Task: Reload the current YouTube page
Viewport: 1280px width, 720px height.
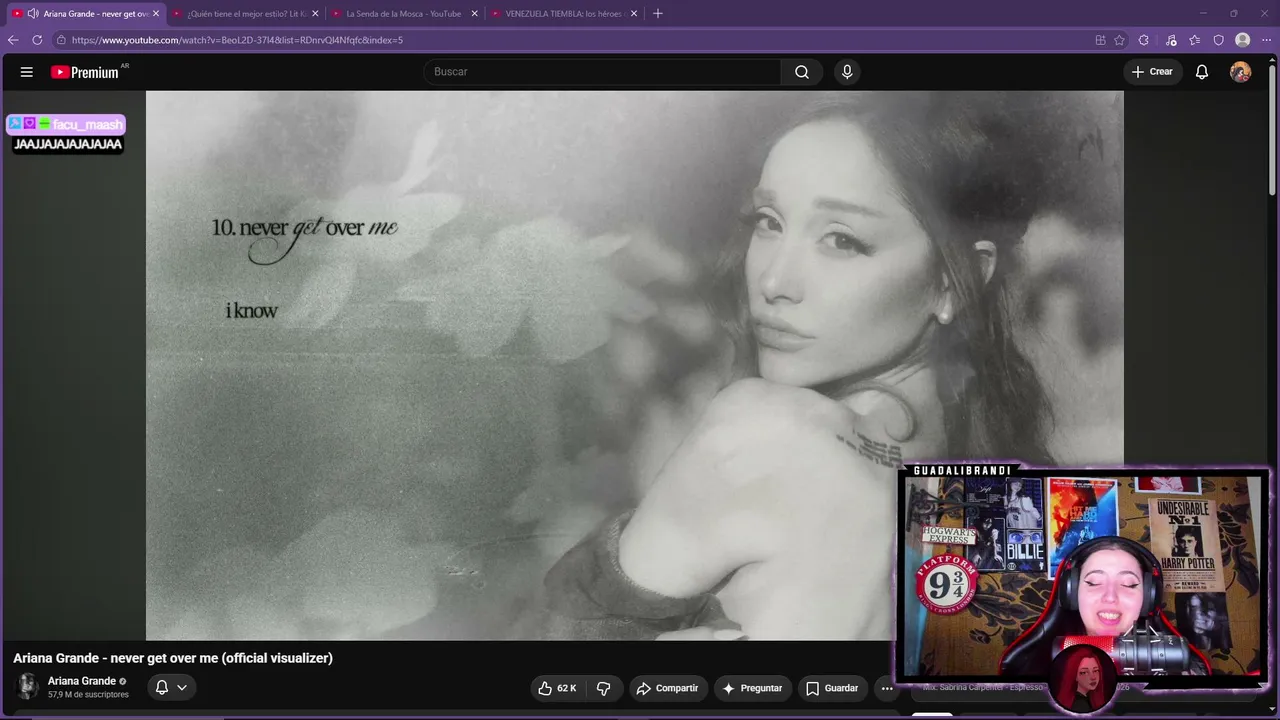Action: point(37,40)
